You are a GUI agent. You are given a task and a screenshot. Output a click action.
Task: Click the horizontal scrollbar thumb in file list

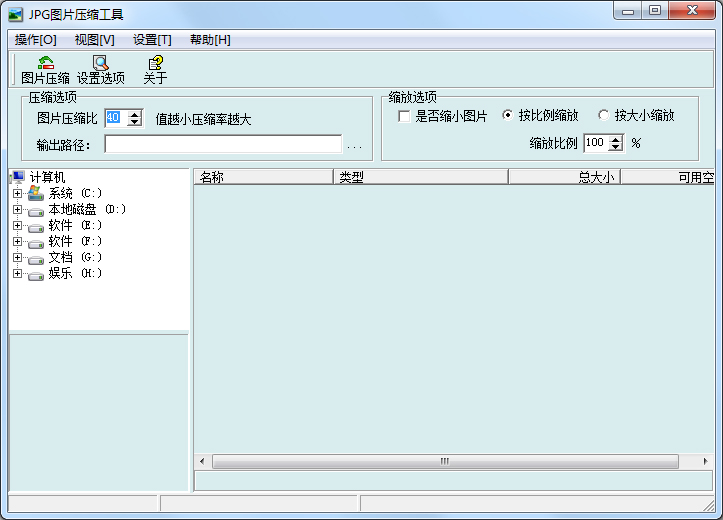tap(445, 461)
